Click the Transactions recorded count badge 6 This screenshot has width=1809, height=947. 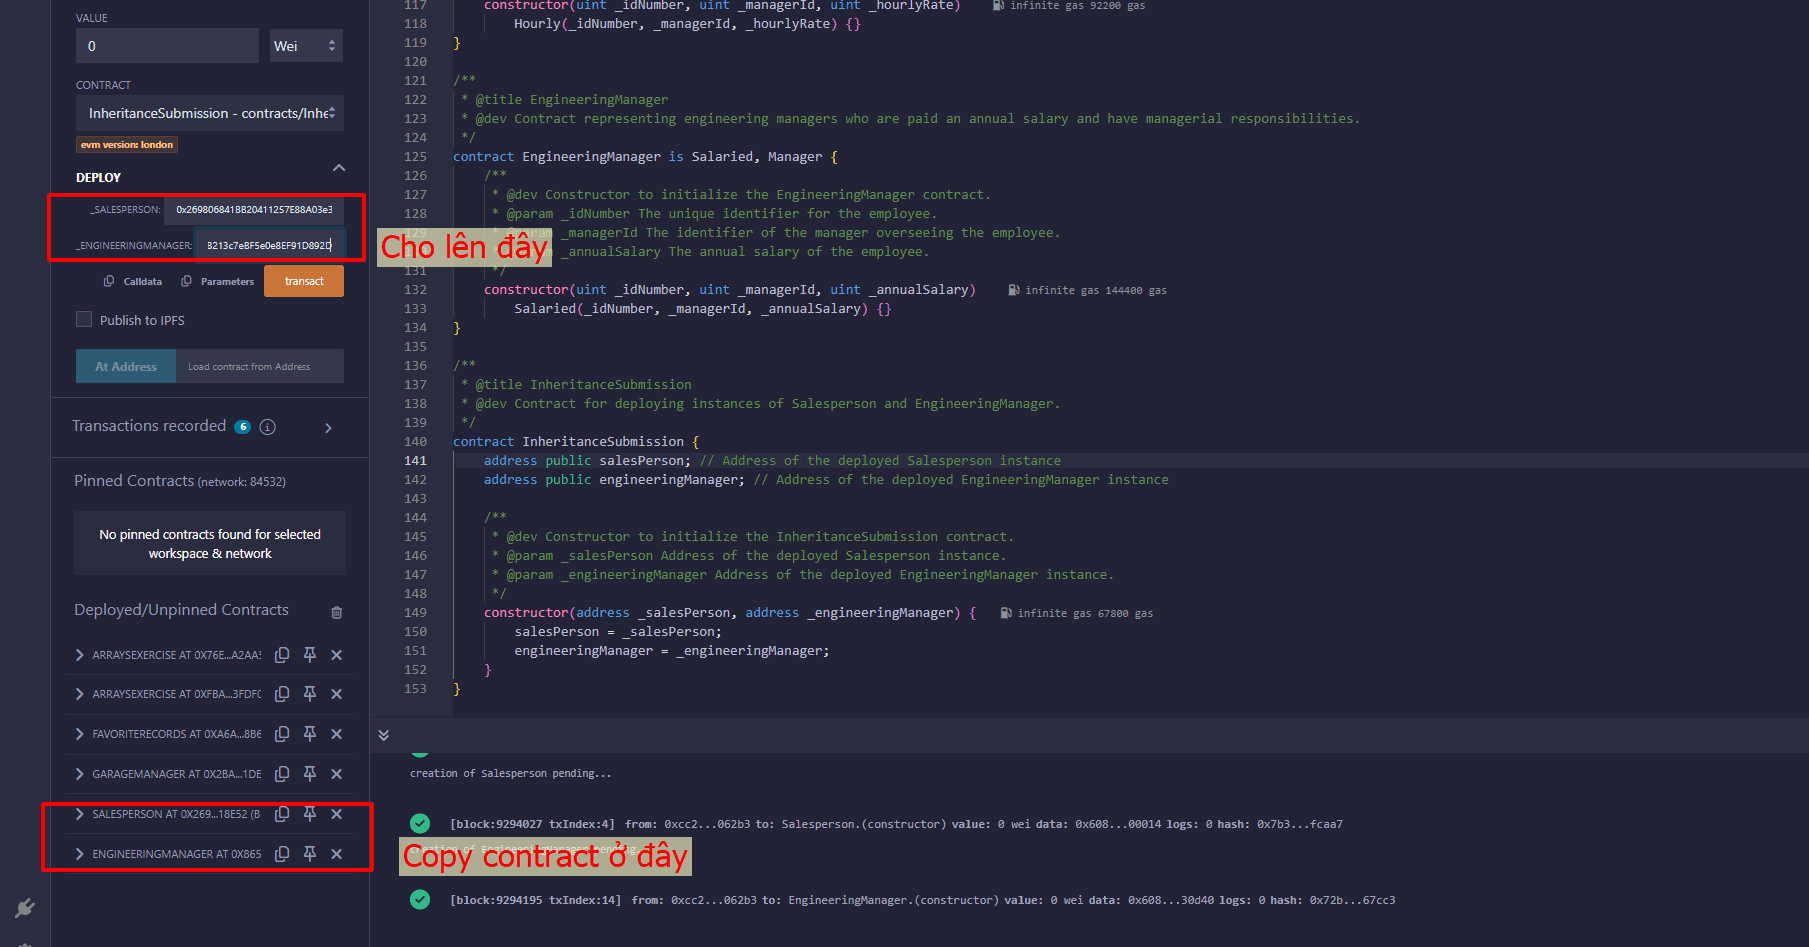coord(243,427)
